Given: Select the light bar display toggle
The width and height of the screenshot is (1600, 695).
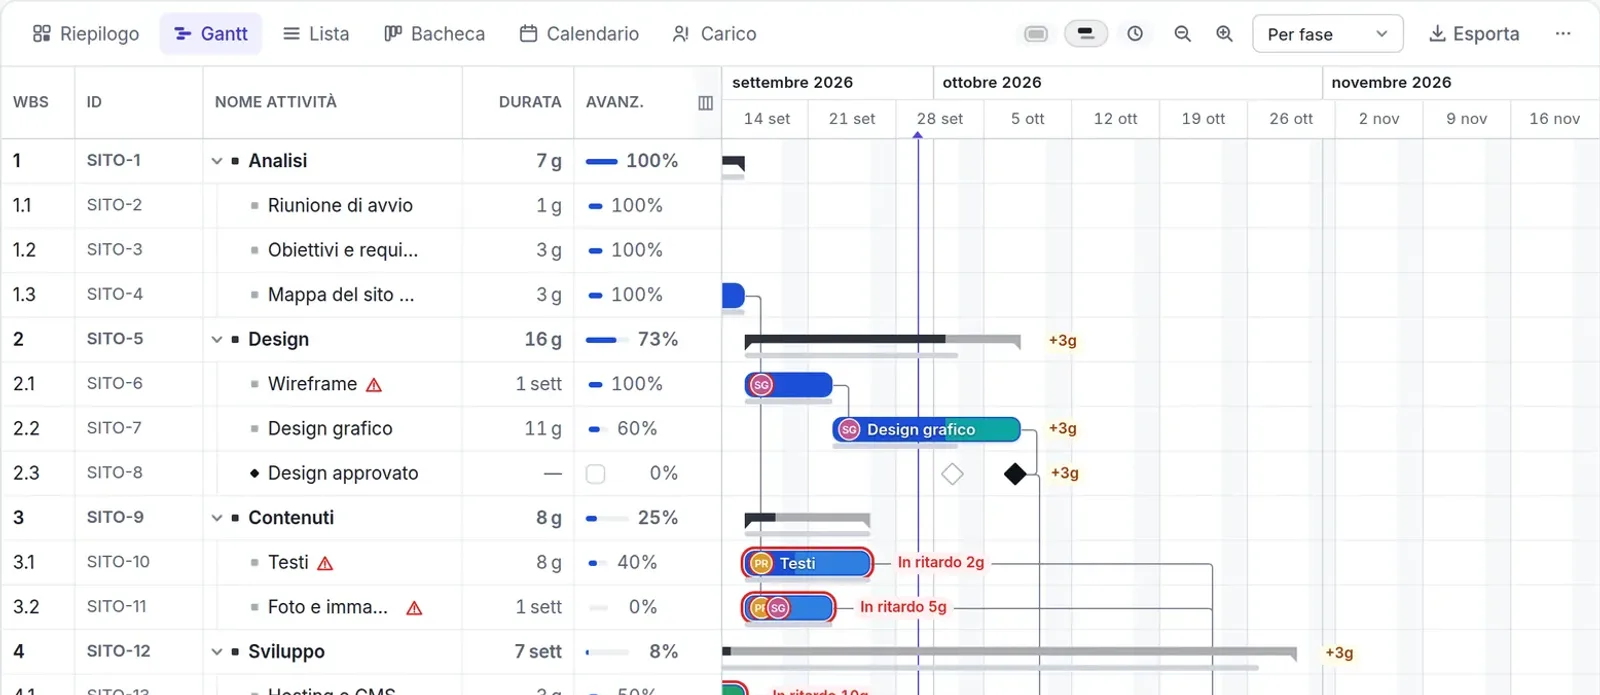Looking at the screenshot, I should click(x=1036, y=34).
